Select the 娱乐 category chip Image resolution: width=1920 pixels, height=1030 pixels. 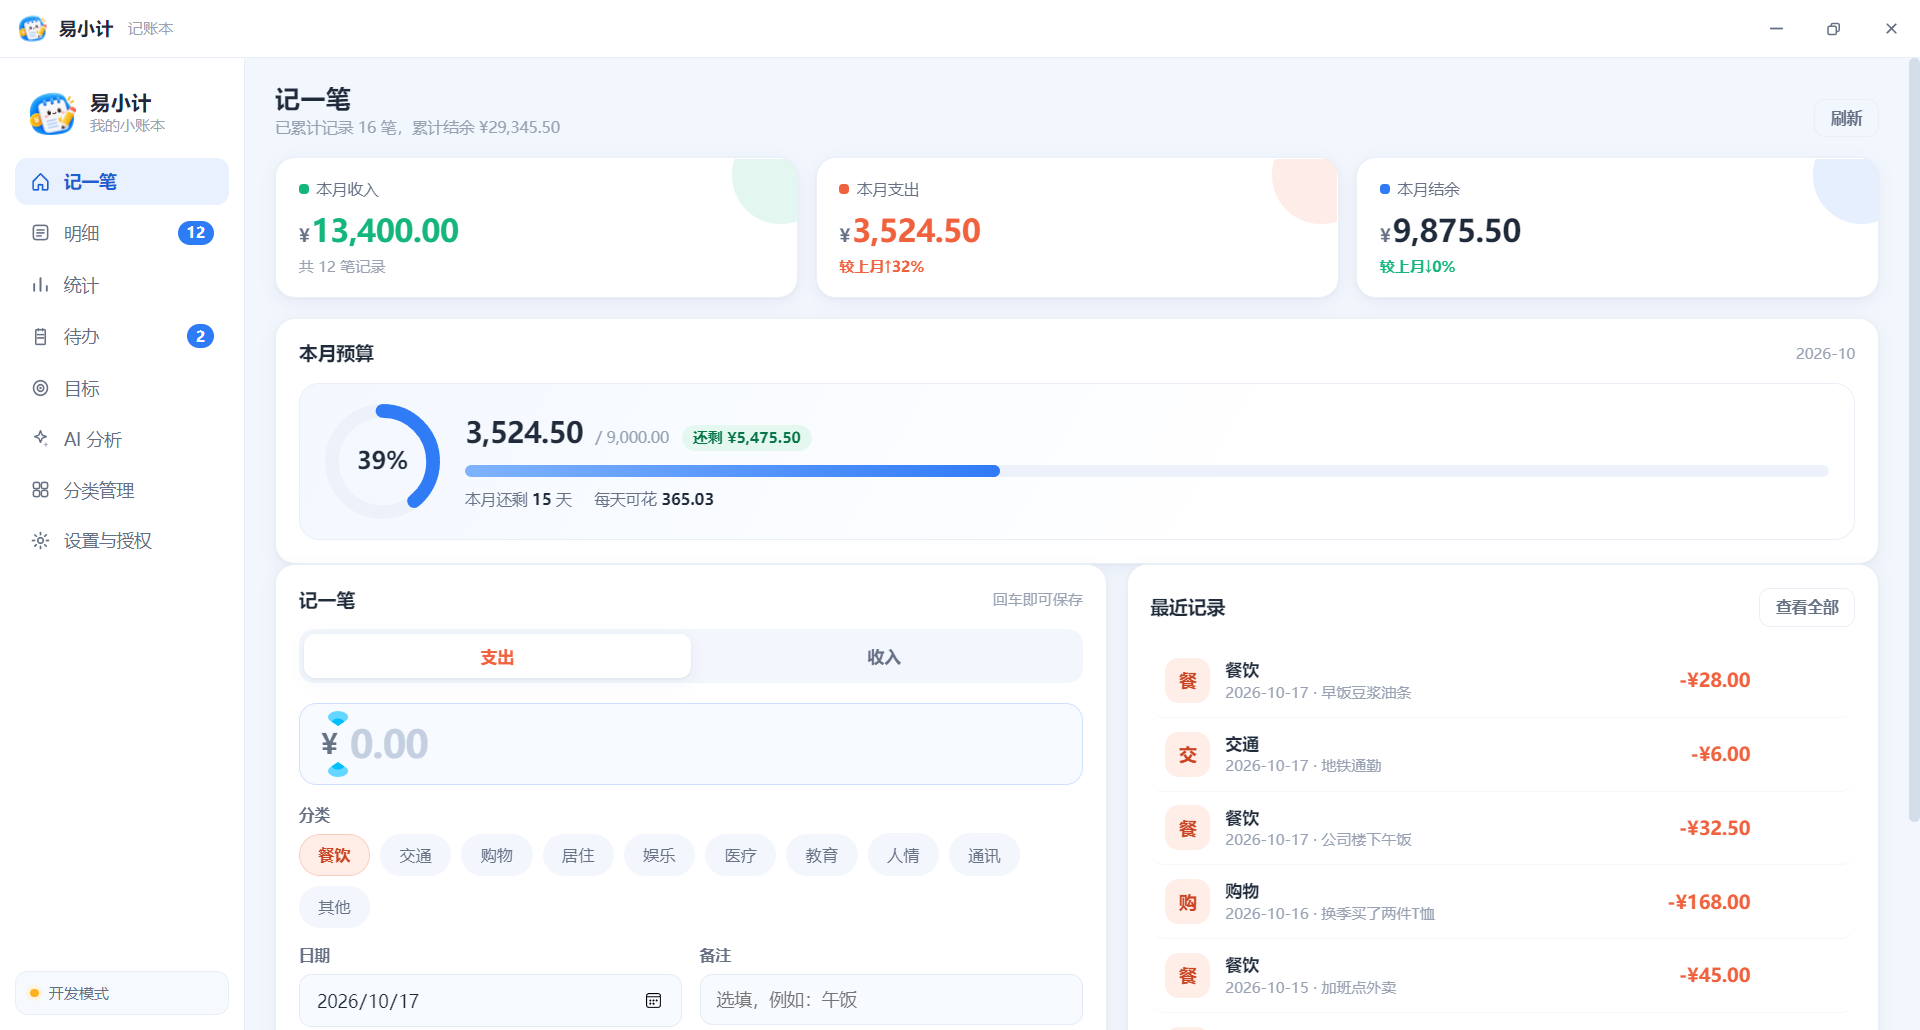[x=659, y=855]
